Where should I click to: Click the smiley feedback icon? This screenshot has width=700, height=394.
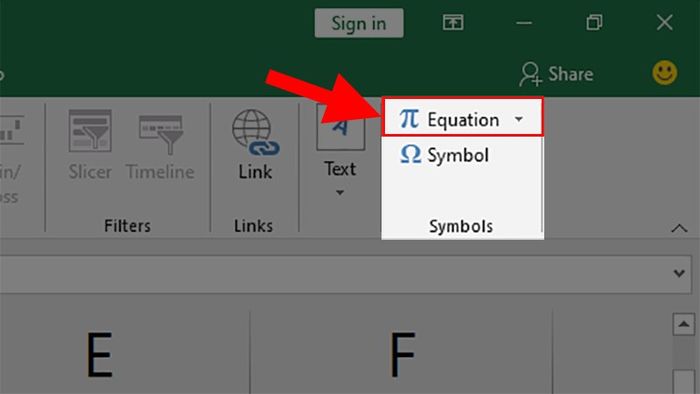664,73
